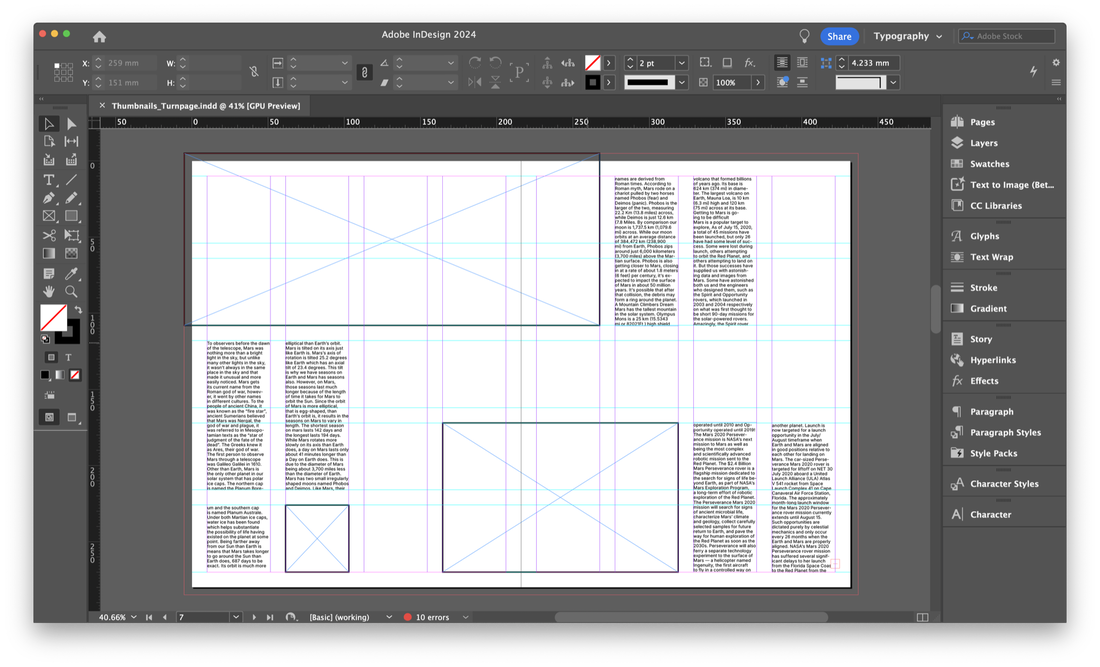Open the Paragraph Styles panel

point(1005,433)
